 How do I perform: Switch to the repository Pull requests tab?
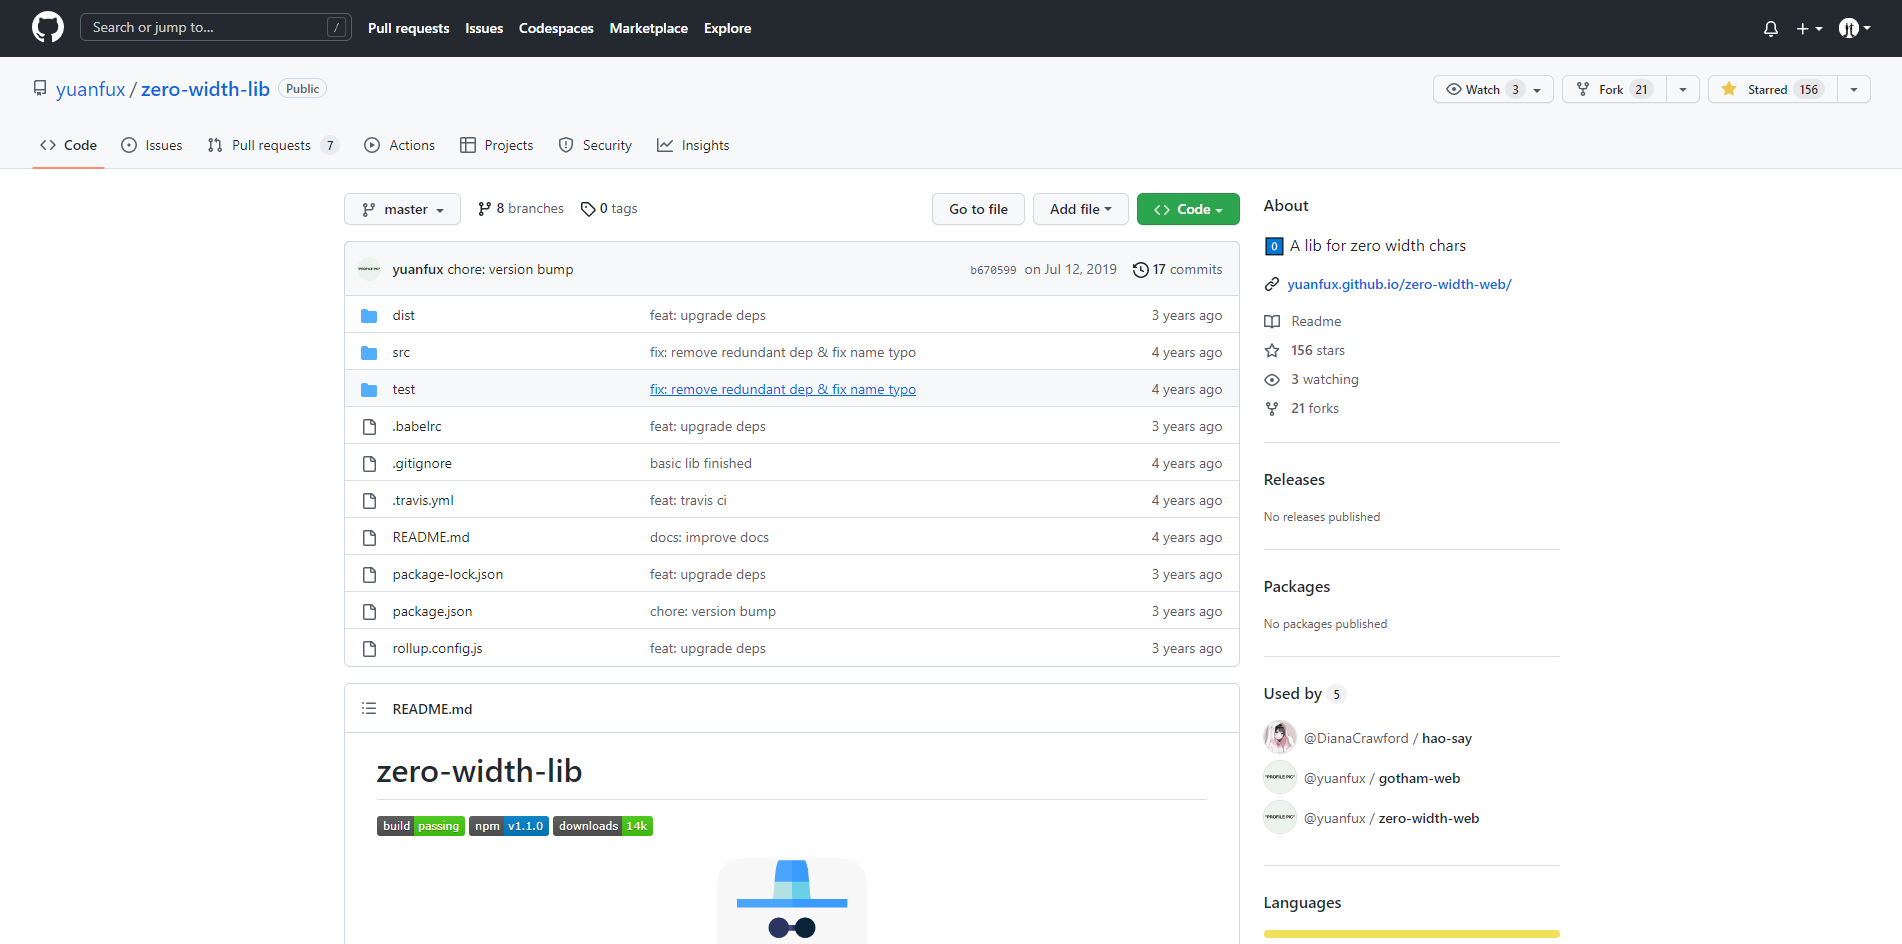click(x=273, y=145)
